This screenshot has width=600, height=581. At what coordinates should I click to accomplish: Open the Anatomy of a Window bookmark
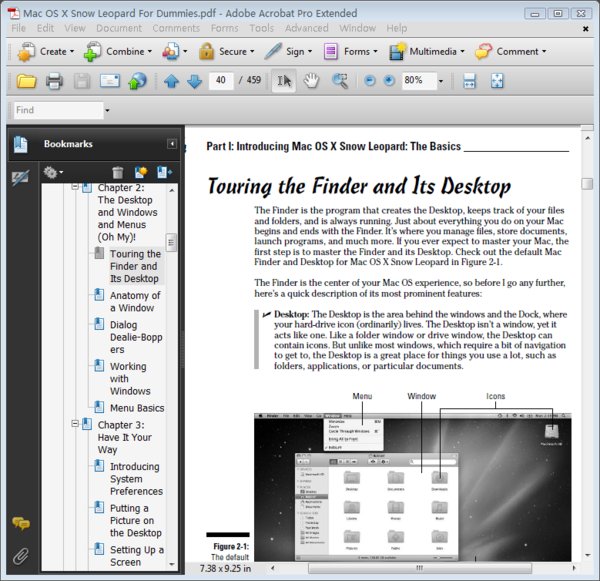pos(135,302)
